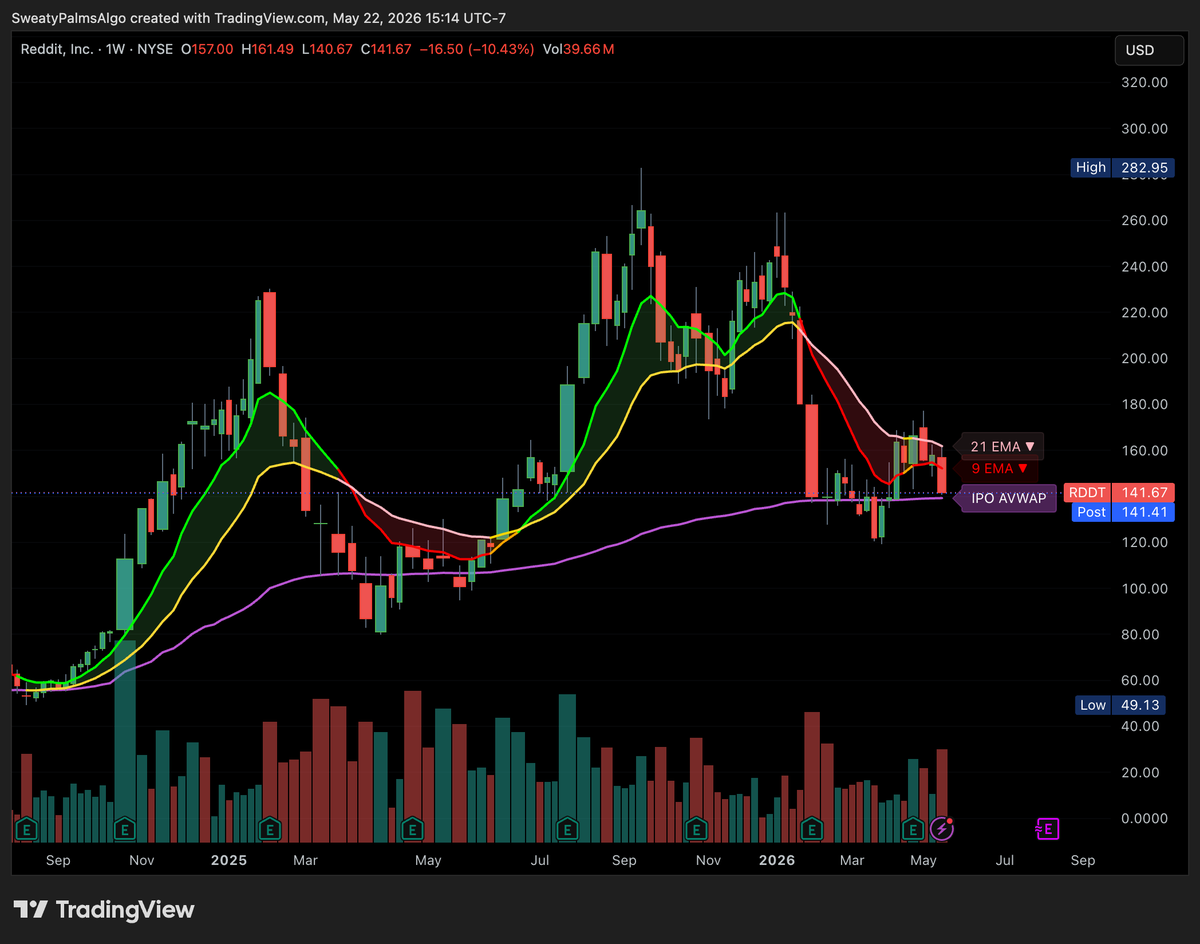Click the IPO AVWAP indicator label
This screenshot has width=1200, height=944.
pyautogui.click(x=1008, y=496)
